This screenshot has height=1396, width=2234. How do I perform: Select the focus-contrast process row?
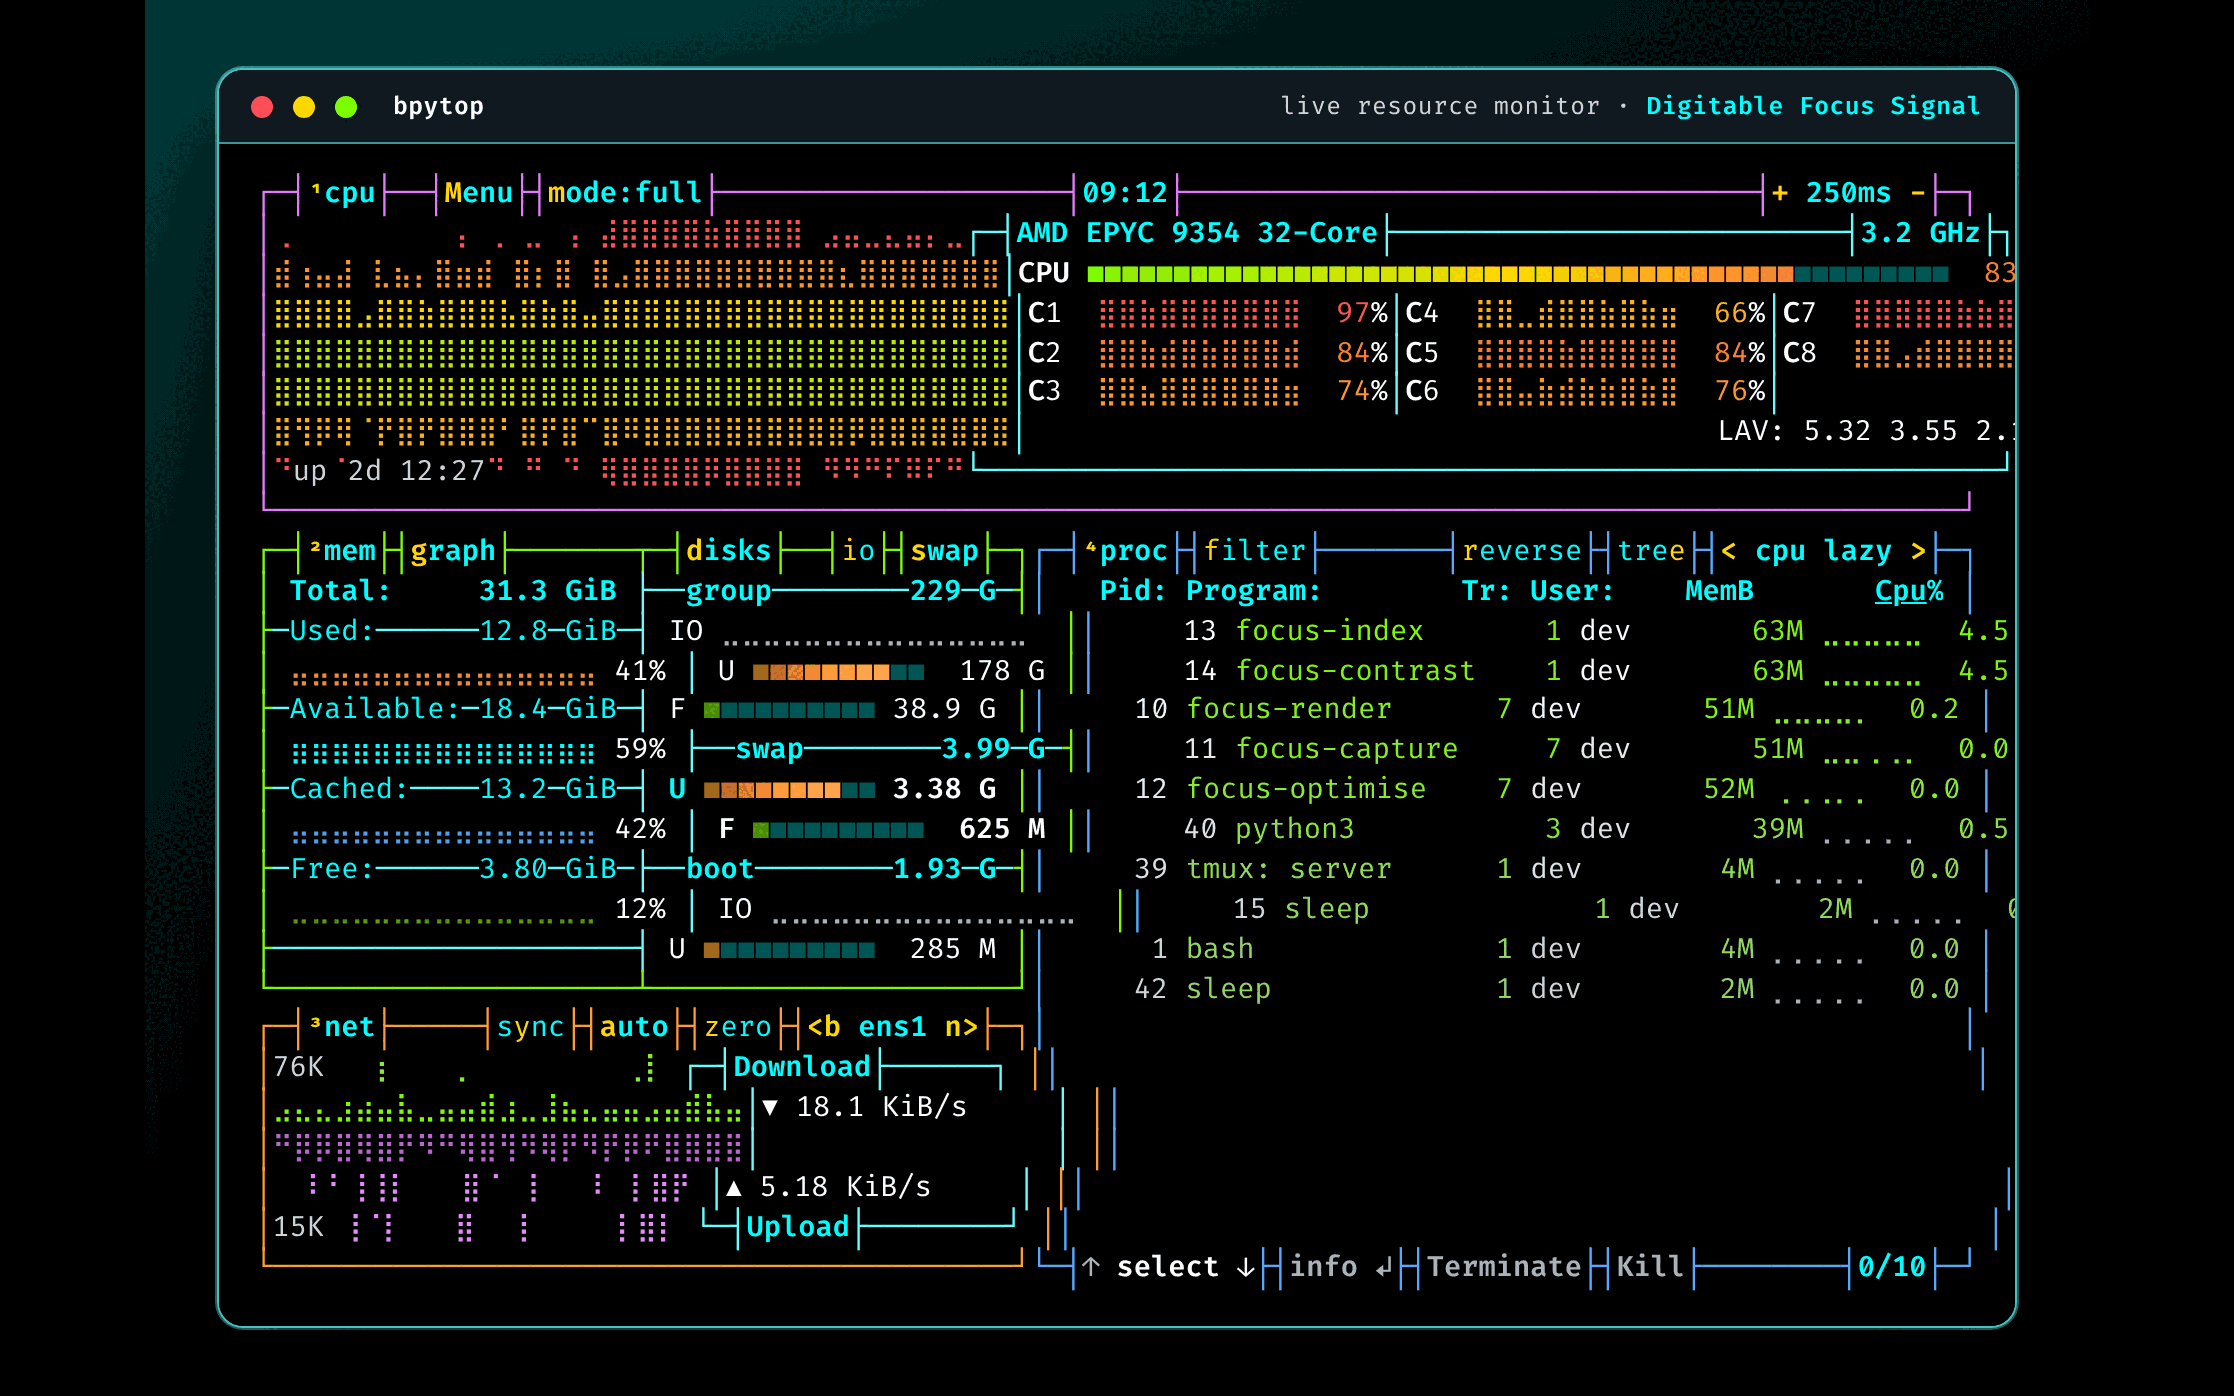coord(1596,670)
